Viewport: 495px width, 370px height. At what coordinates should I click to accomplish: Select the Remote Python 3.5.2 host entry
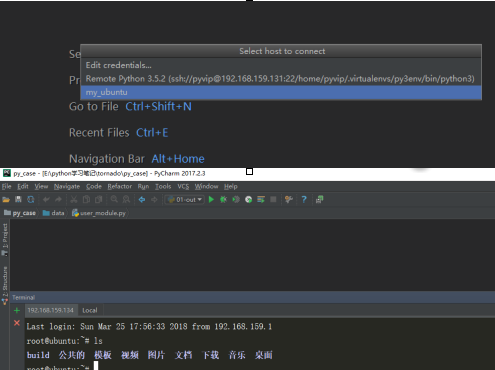281,79
